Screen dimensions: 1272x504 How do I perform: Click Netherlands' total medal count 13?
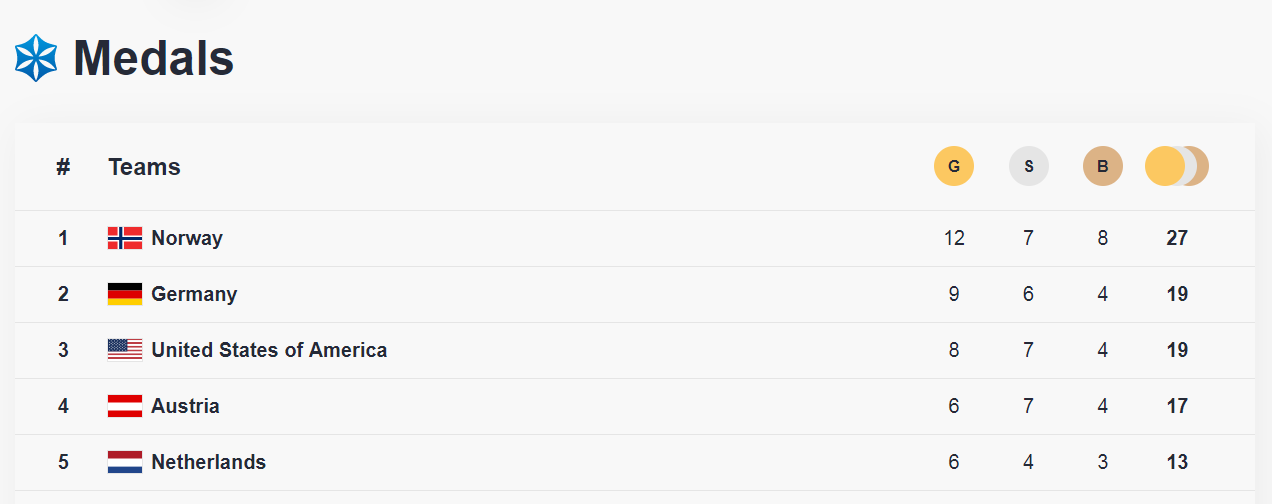1177,462
